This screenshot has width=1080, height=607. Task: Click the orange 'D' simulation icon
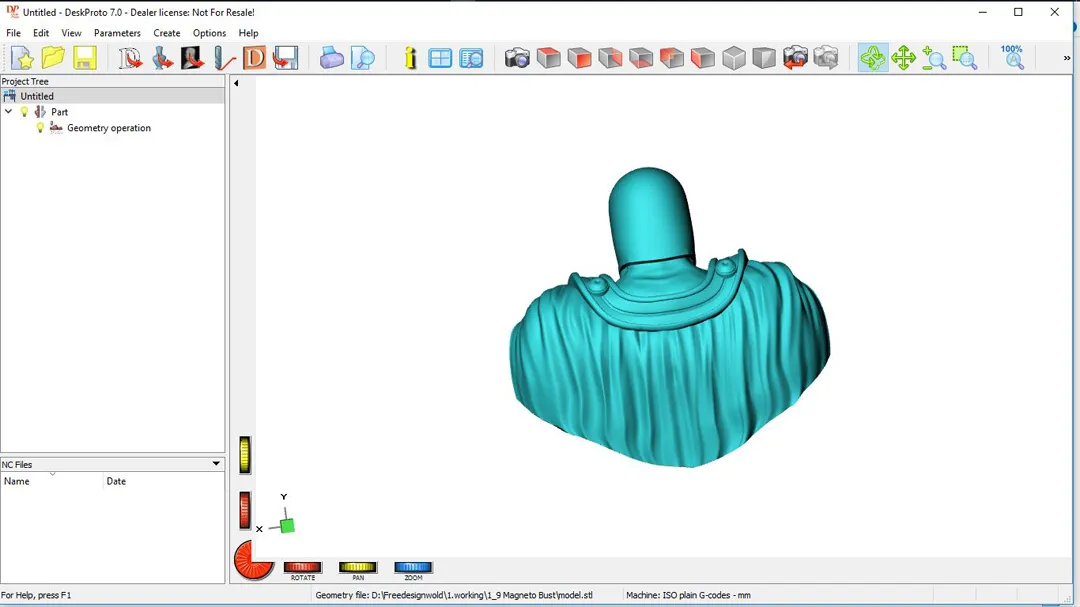click(254, 58)
